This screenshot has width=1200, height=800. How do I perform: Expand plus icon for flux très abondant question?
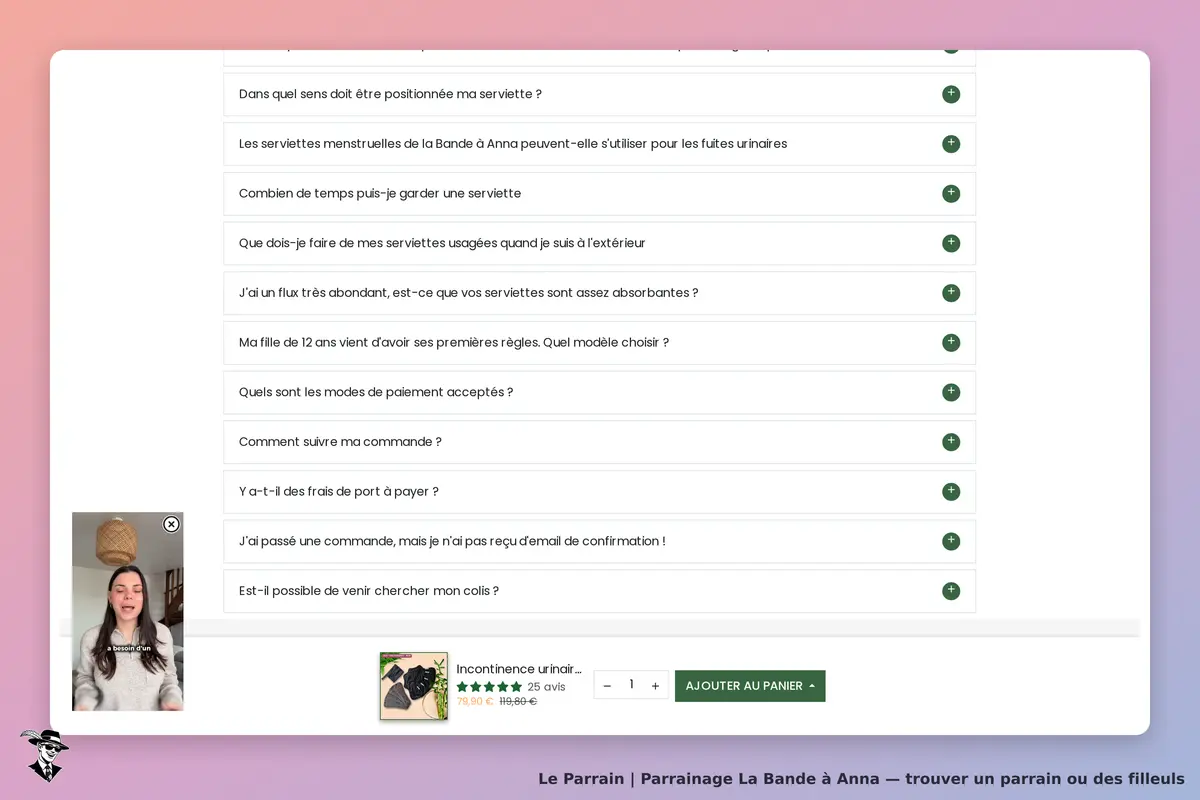pos(951,293)
